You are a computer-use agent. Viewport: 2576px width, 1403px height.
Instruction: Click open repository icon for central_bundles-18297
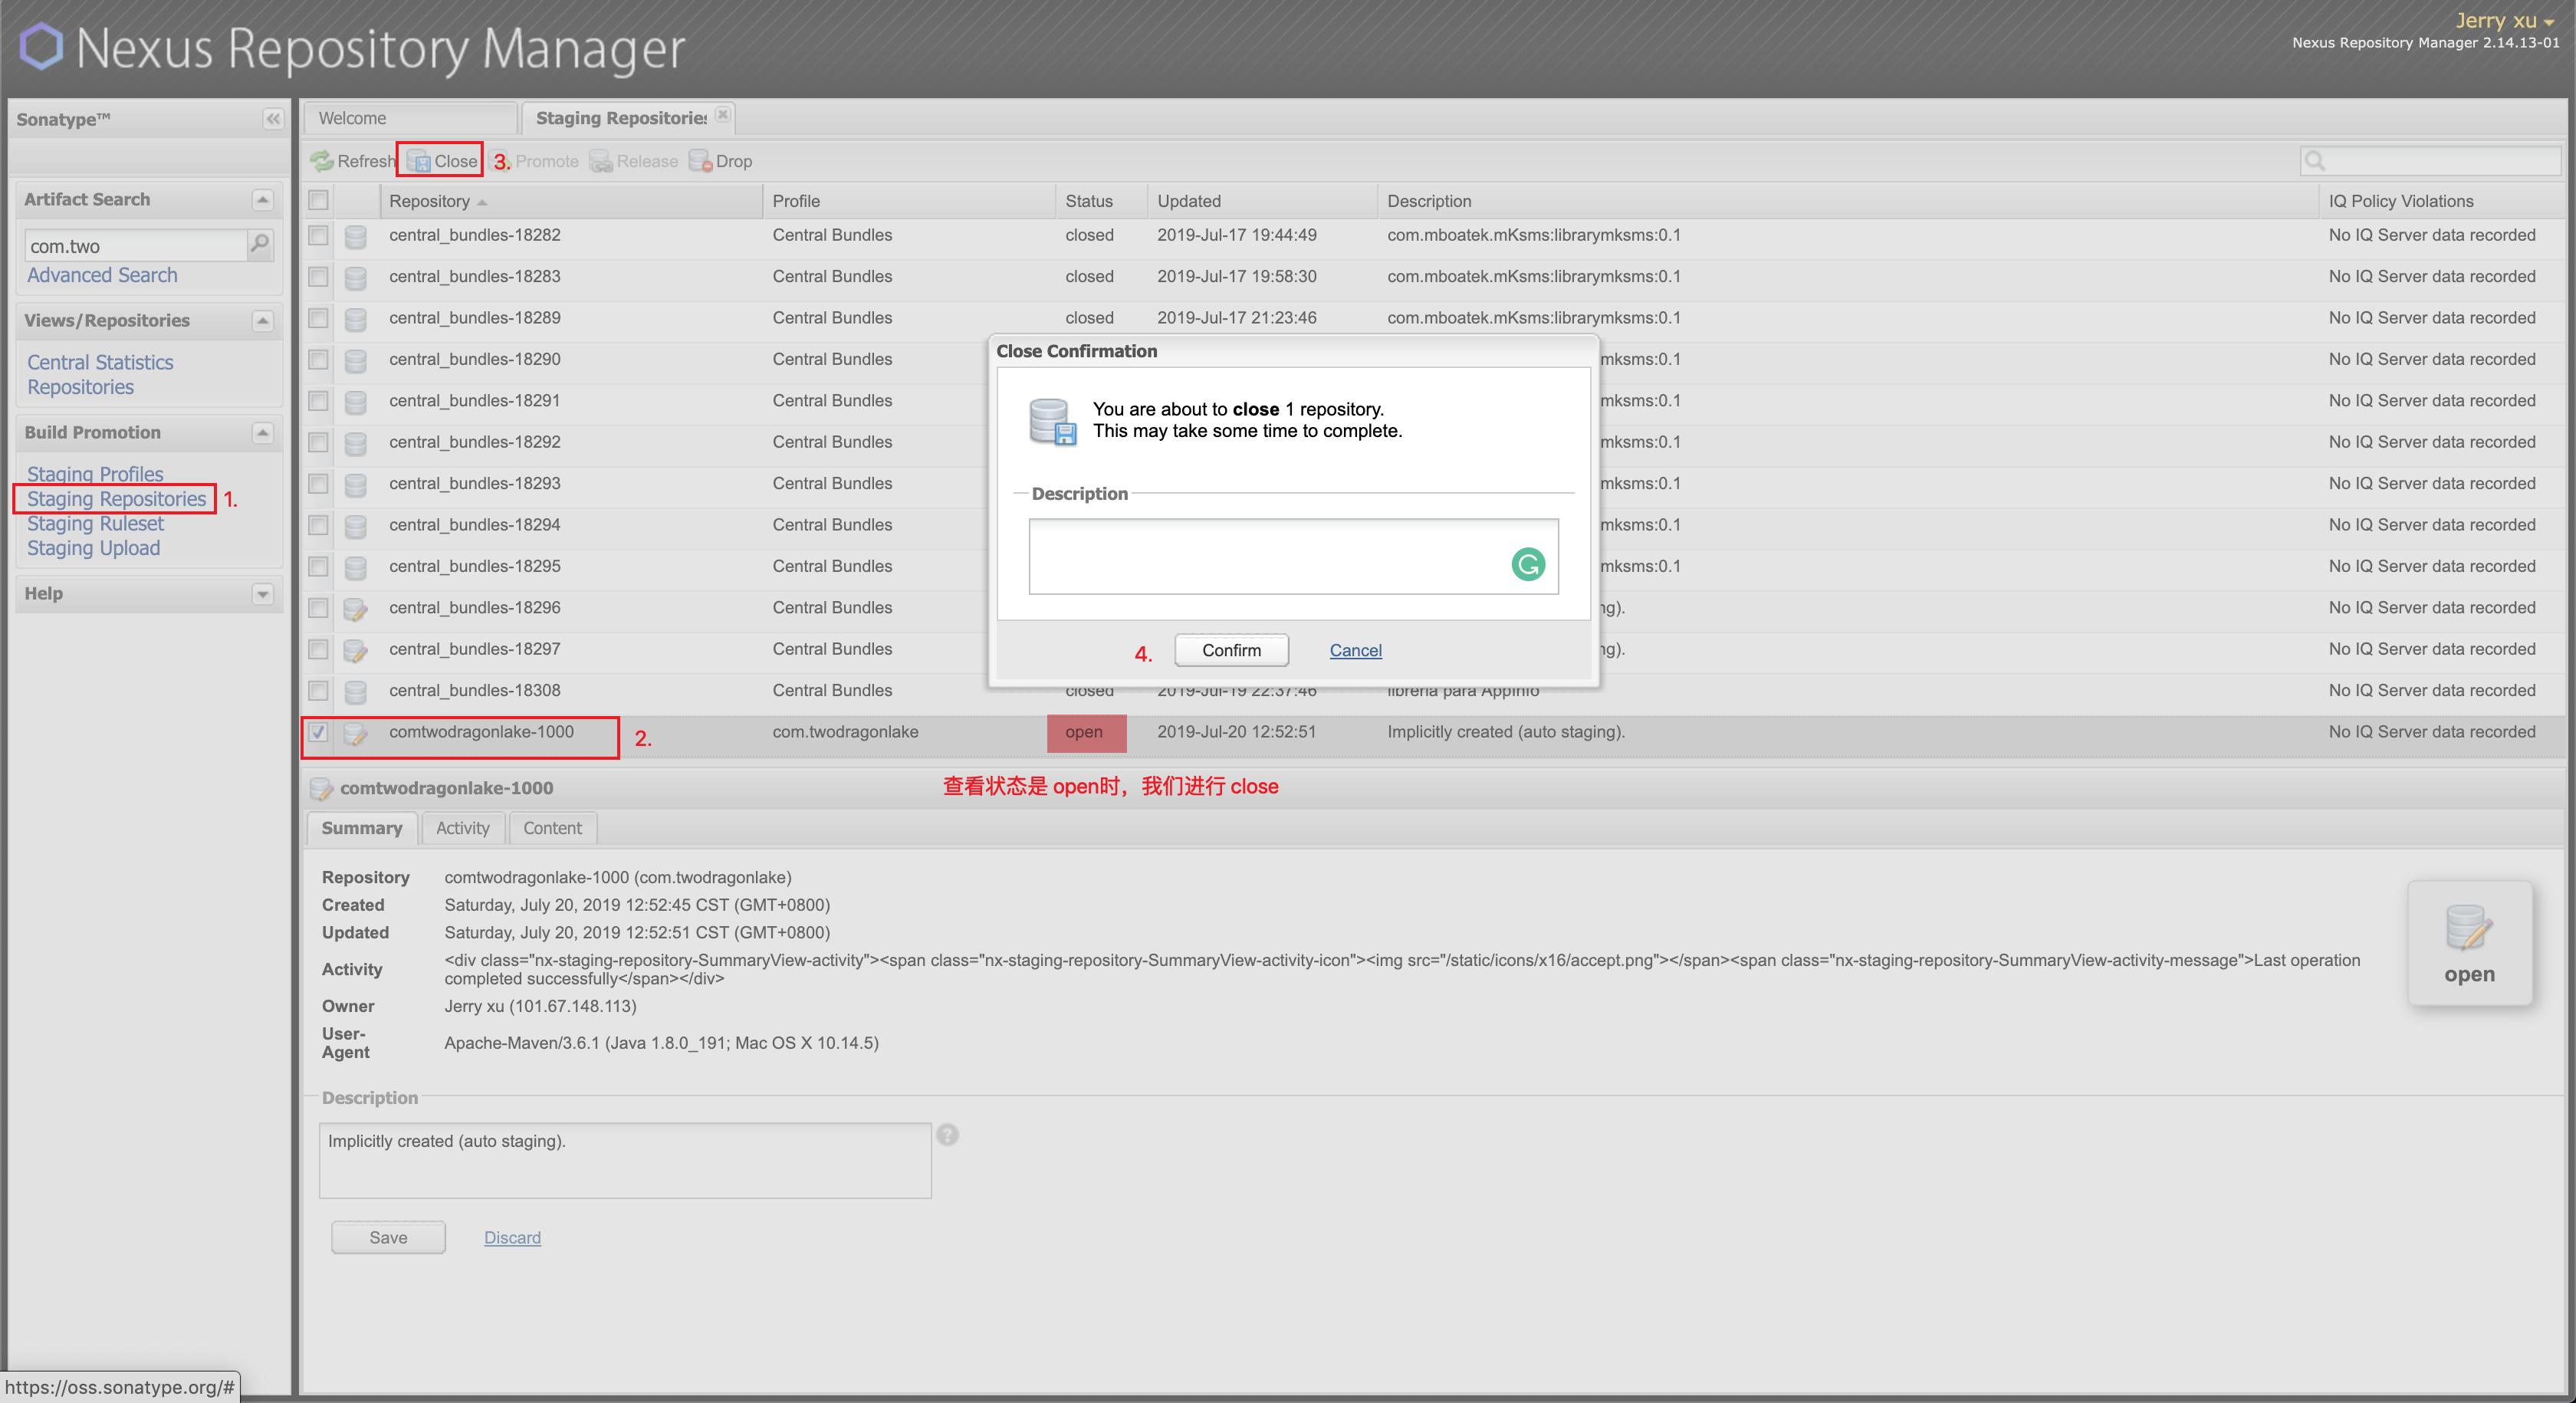coord(355,650)
